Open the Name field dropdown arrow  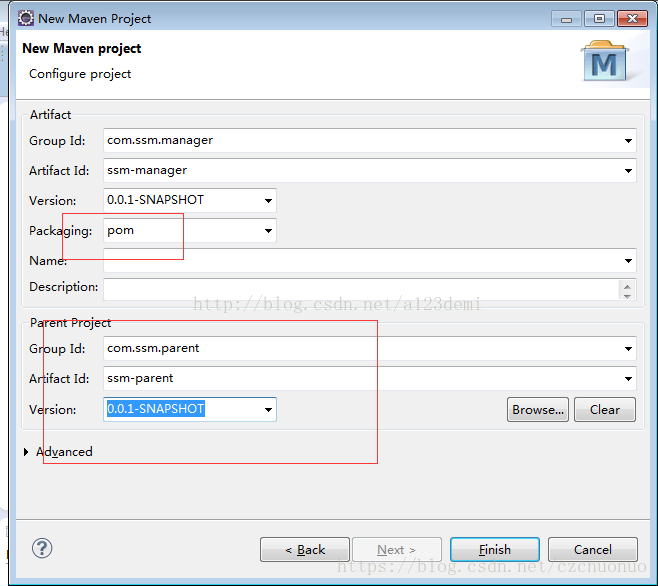click(x=628, y=261)
